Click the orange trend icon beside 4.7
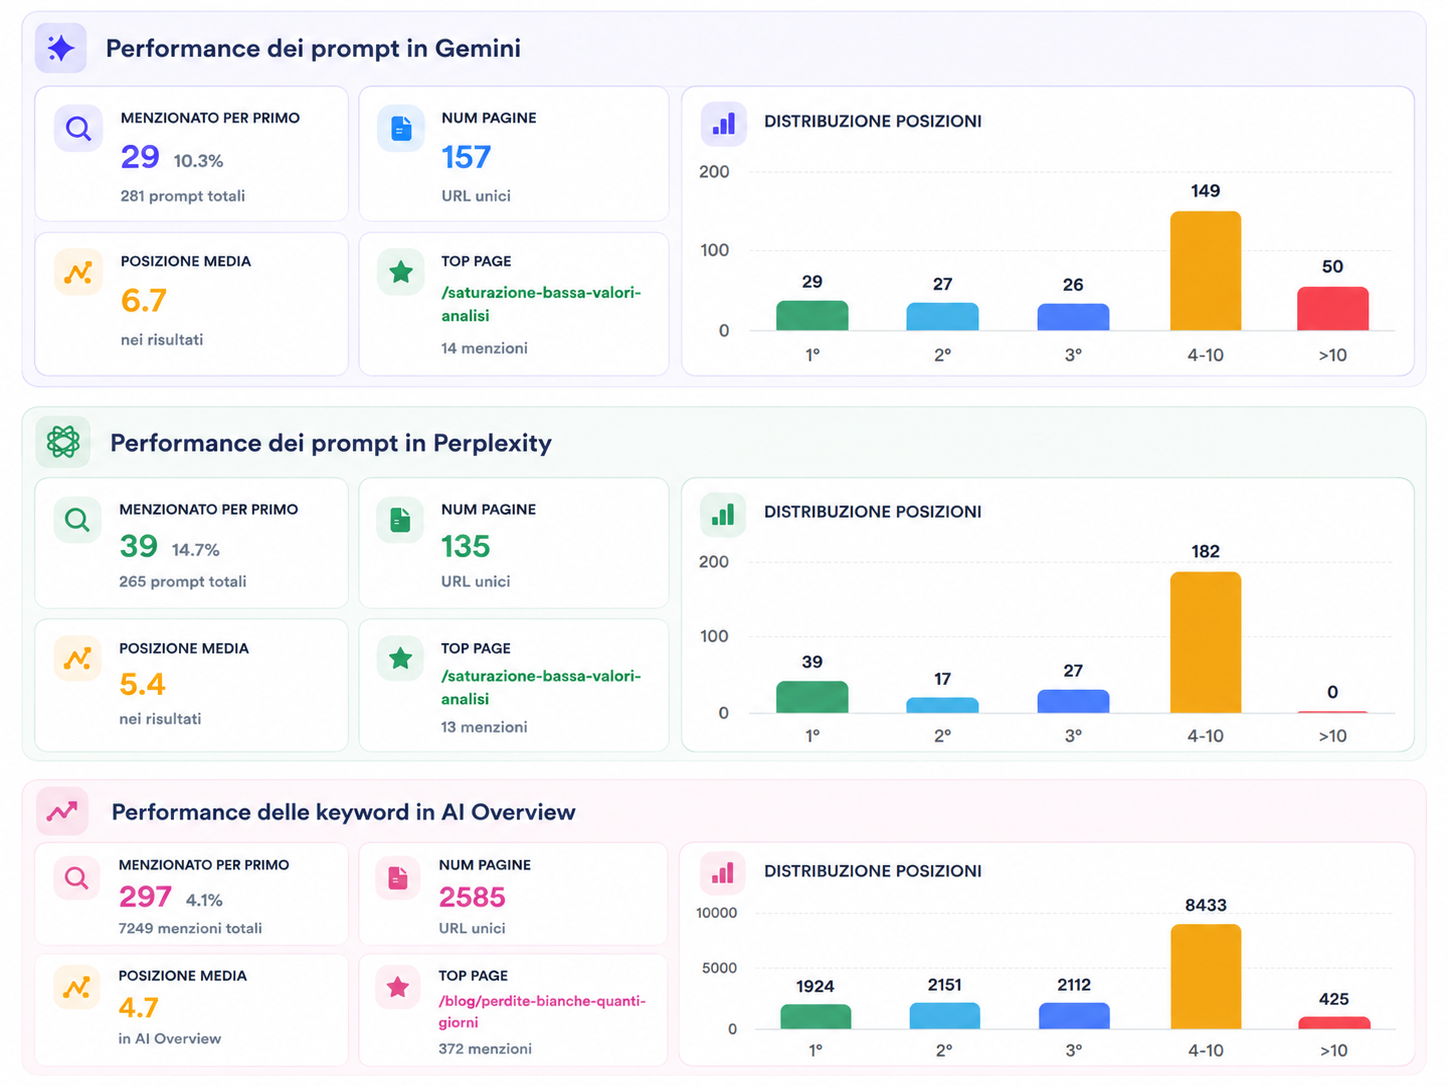Screen dimensions: 1448x1086 click(x=76, y=987)
